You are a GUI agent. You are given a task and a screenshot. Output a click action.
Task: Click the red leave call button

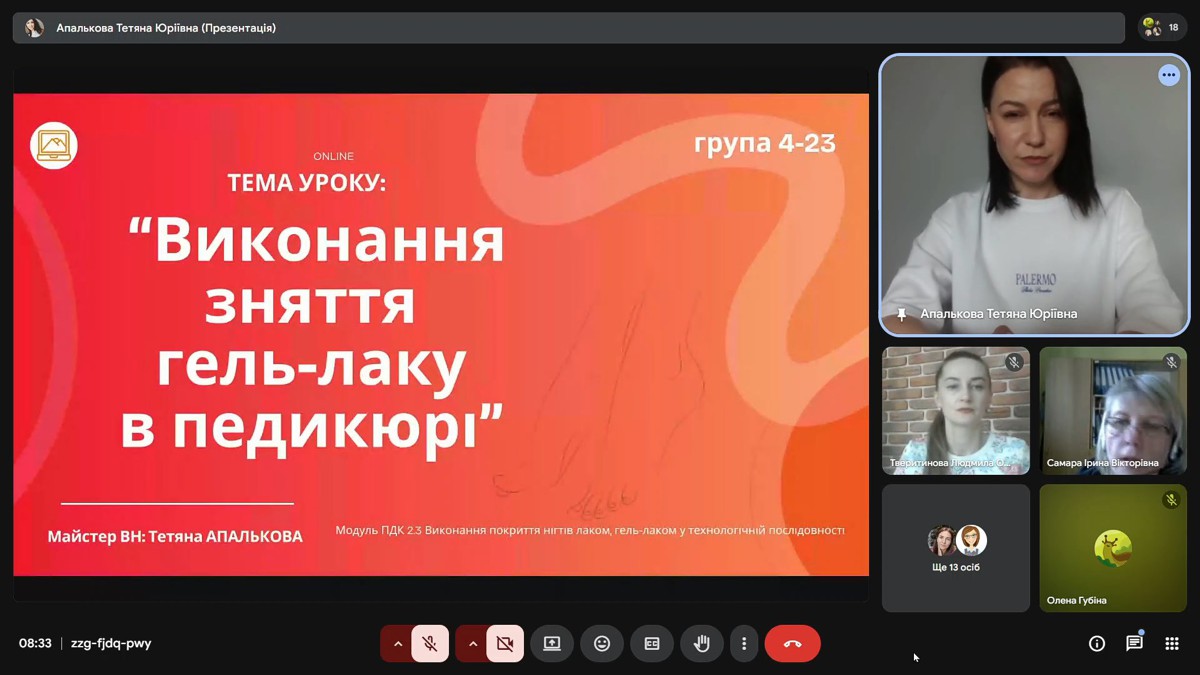[x=792, y=644]
